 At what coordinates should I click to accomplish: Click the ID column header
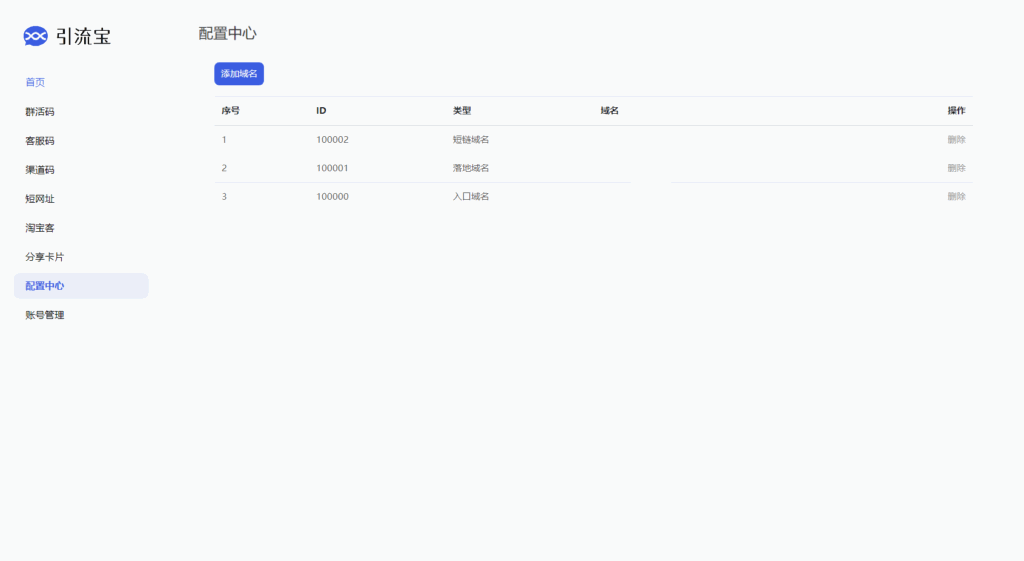point(321,111)
